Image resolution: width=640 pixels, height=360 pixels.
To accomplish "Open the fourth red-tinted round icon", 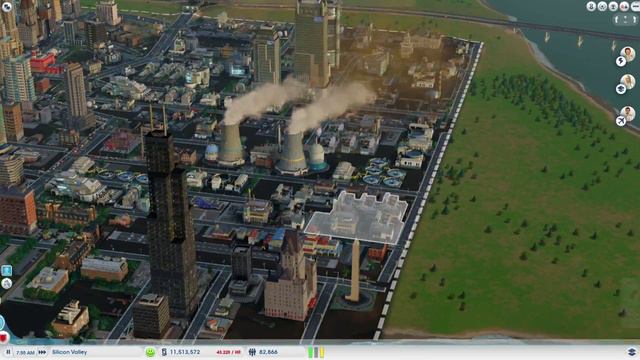I will (x=624, y=6).
